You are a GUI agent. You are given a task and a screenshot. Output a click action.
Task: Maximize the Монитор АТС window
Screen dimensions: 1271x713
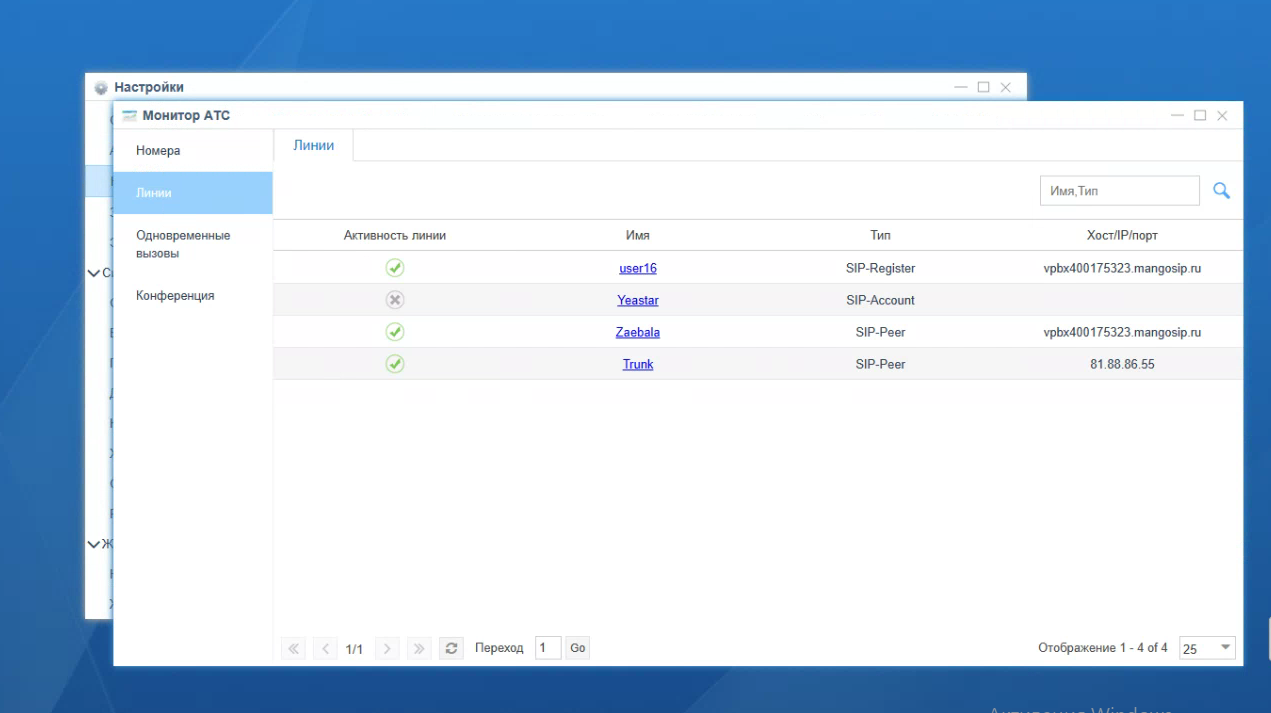[1201, 116]
